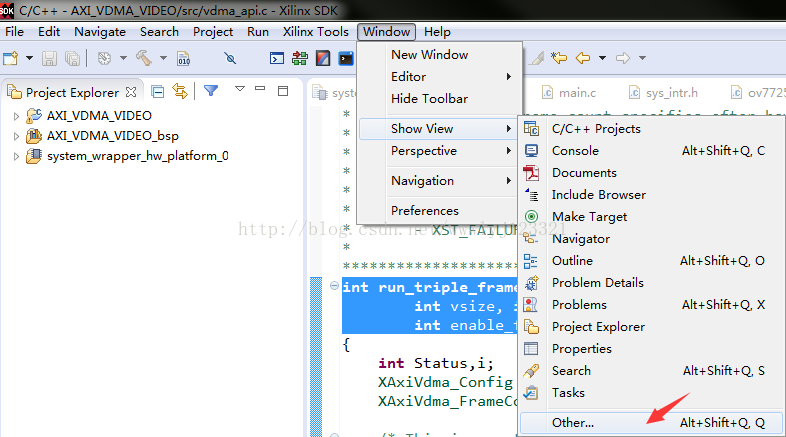Select Tasks view entry
The image size is (786, 437).
651,393
